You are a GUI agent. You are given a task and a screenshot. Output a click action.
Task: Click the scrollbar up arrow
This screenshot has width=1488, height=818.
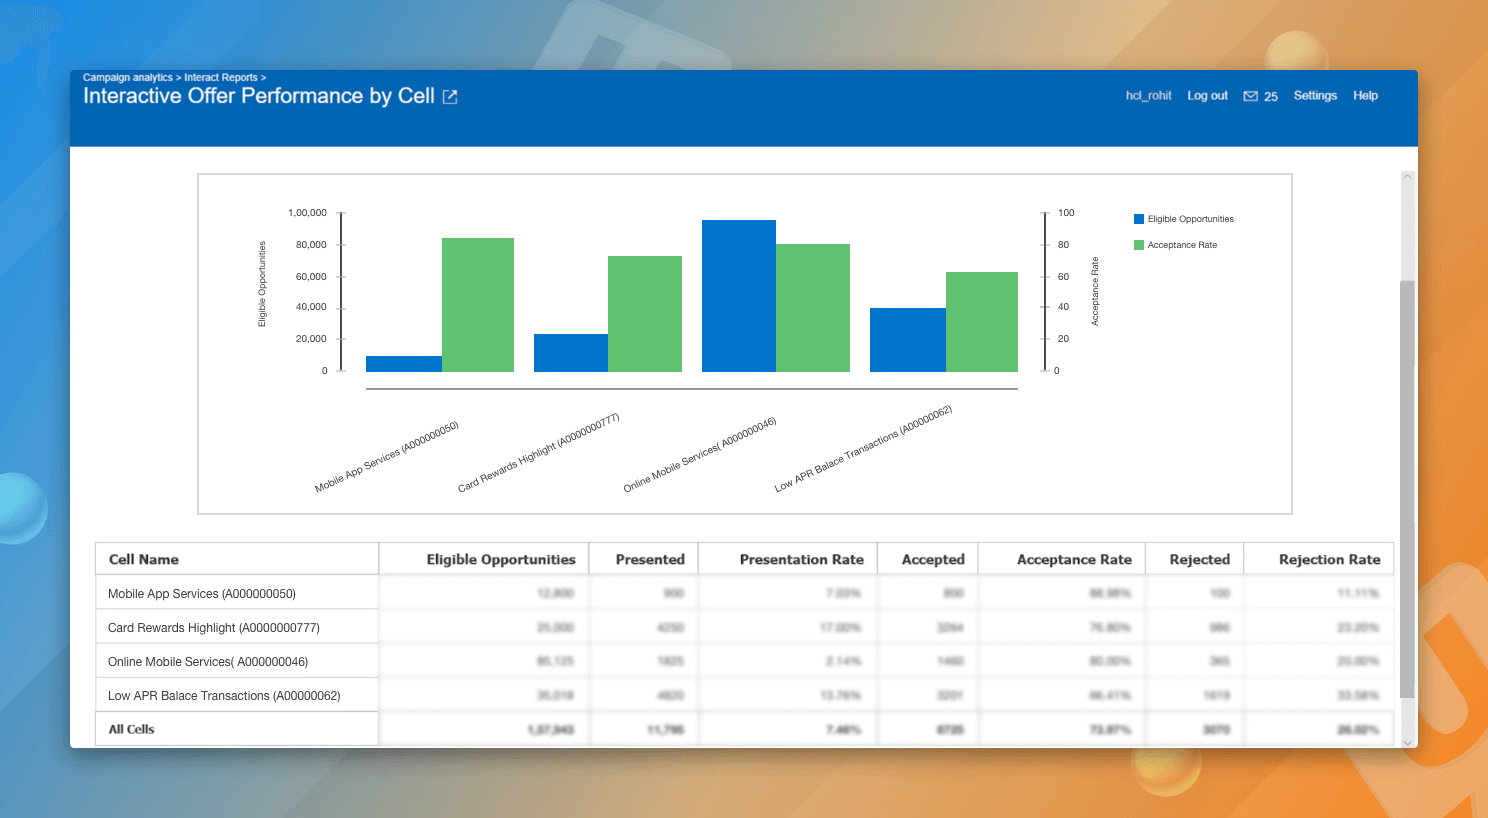1408,176
